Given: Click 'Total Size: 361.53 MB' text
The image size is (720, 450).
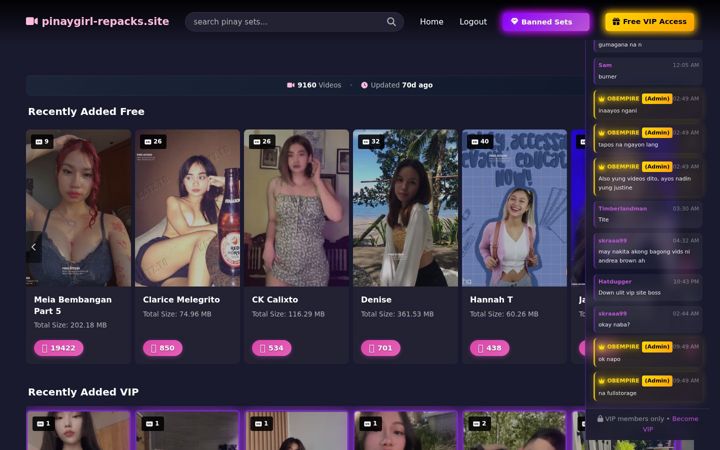Looking at the screenshot, I should pos(397,314).
